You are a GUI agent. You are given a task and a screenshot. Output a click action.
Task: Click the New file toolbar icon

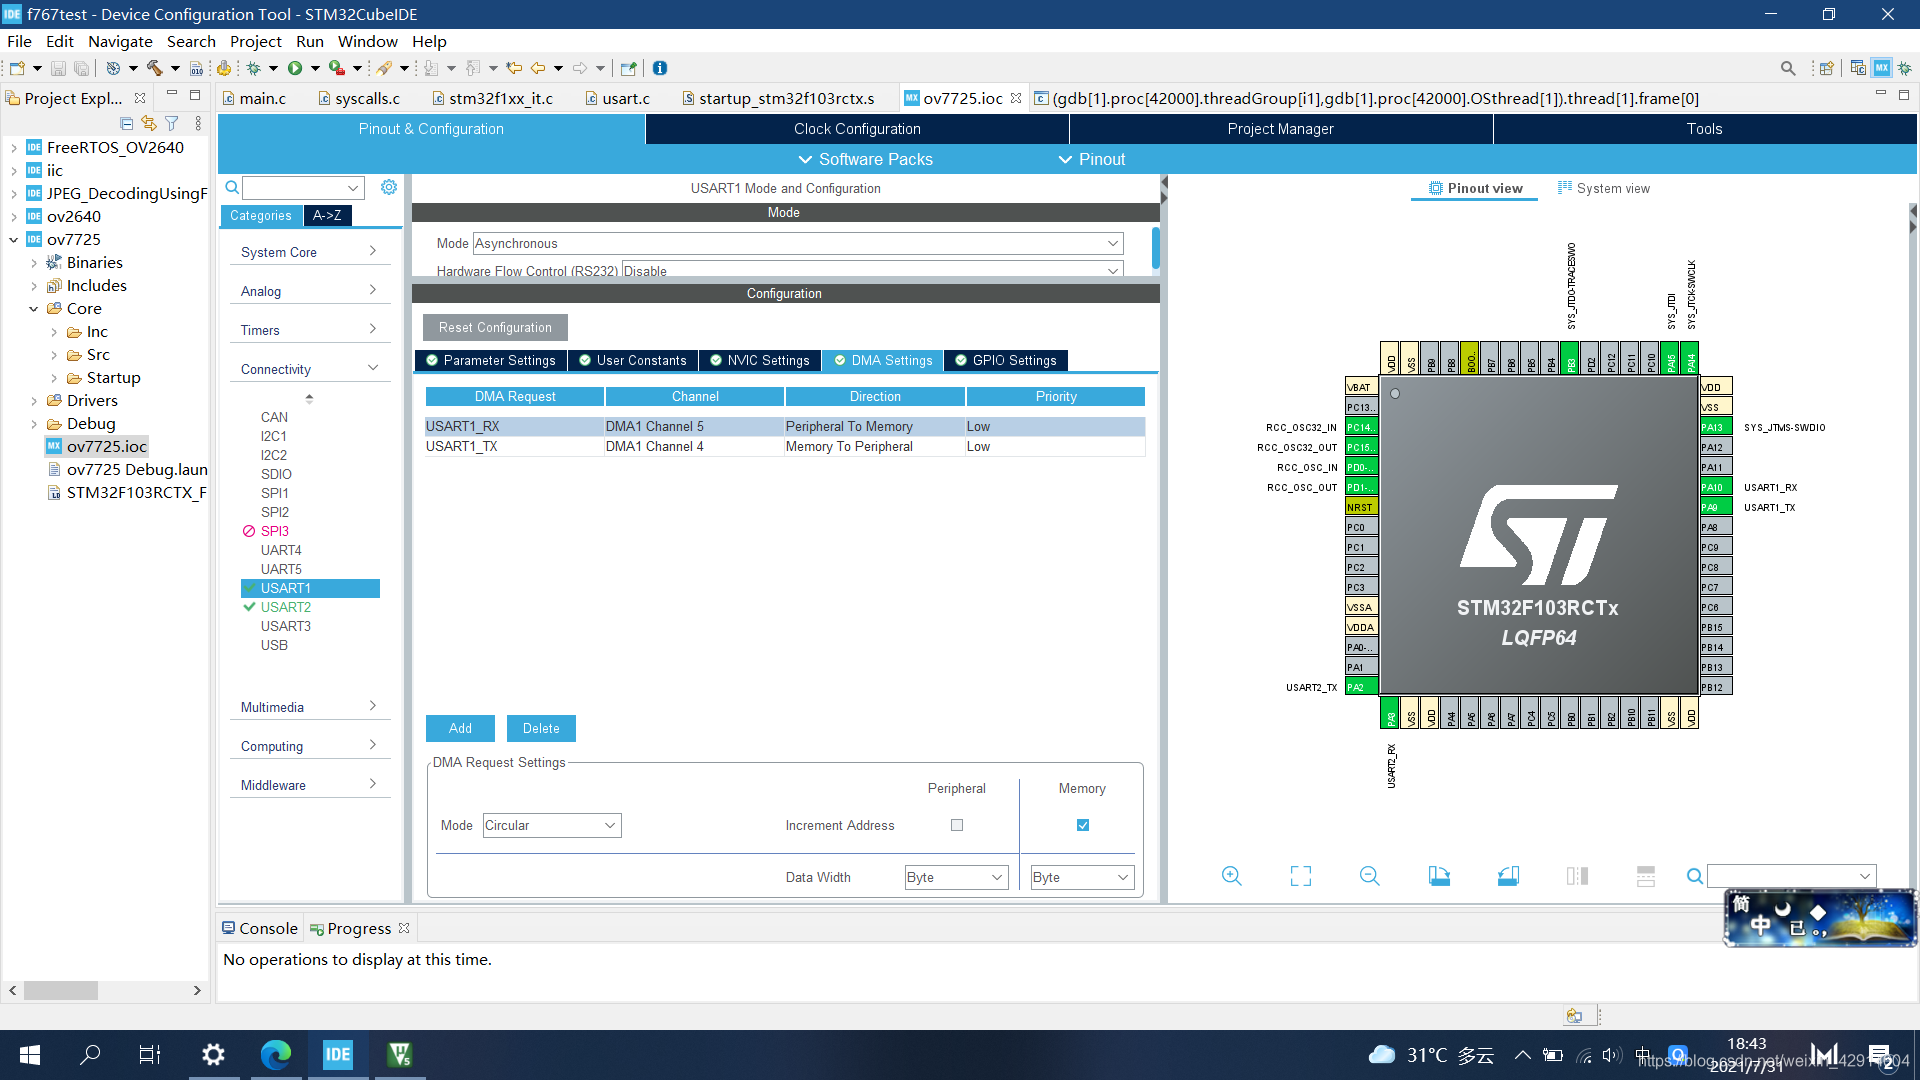[x=17, y=68]
